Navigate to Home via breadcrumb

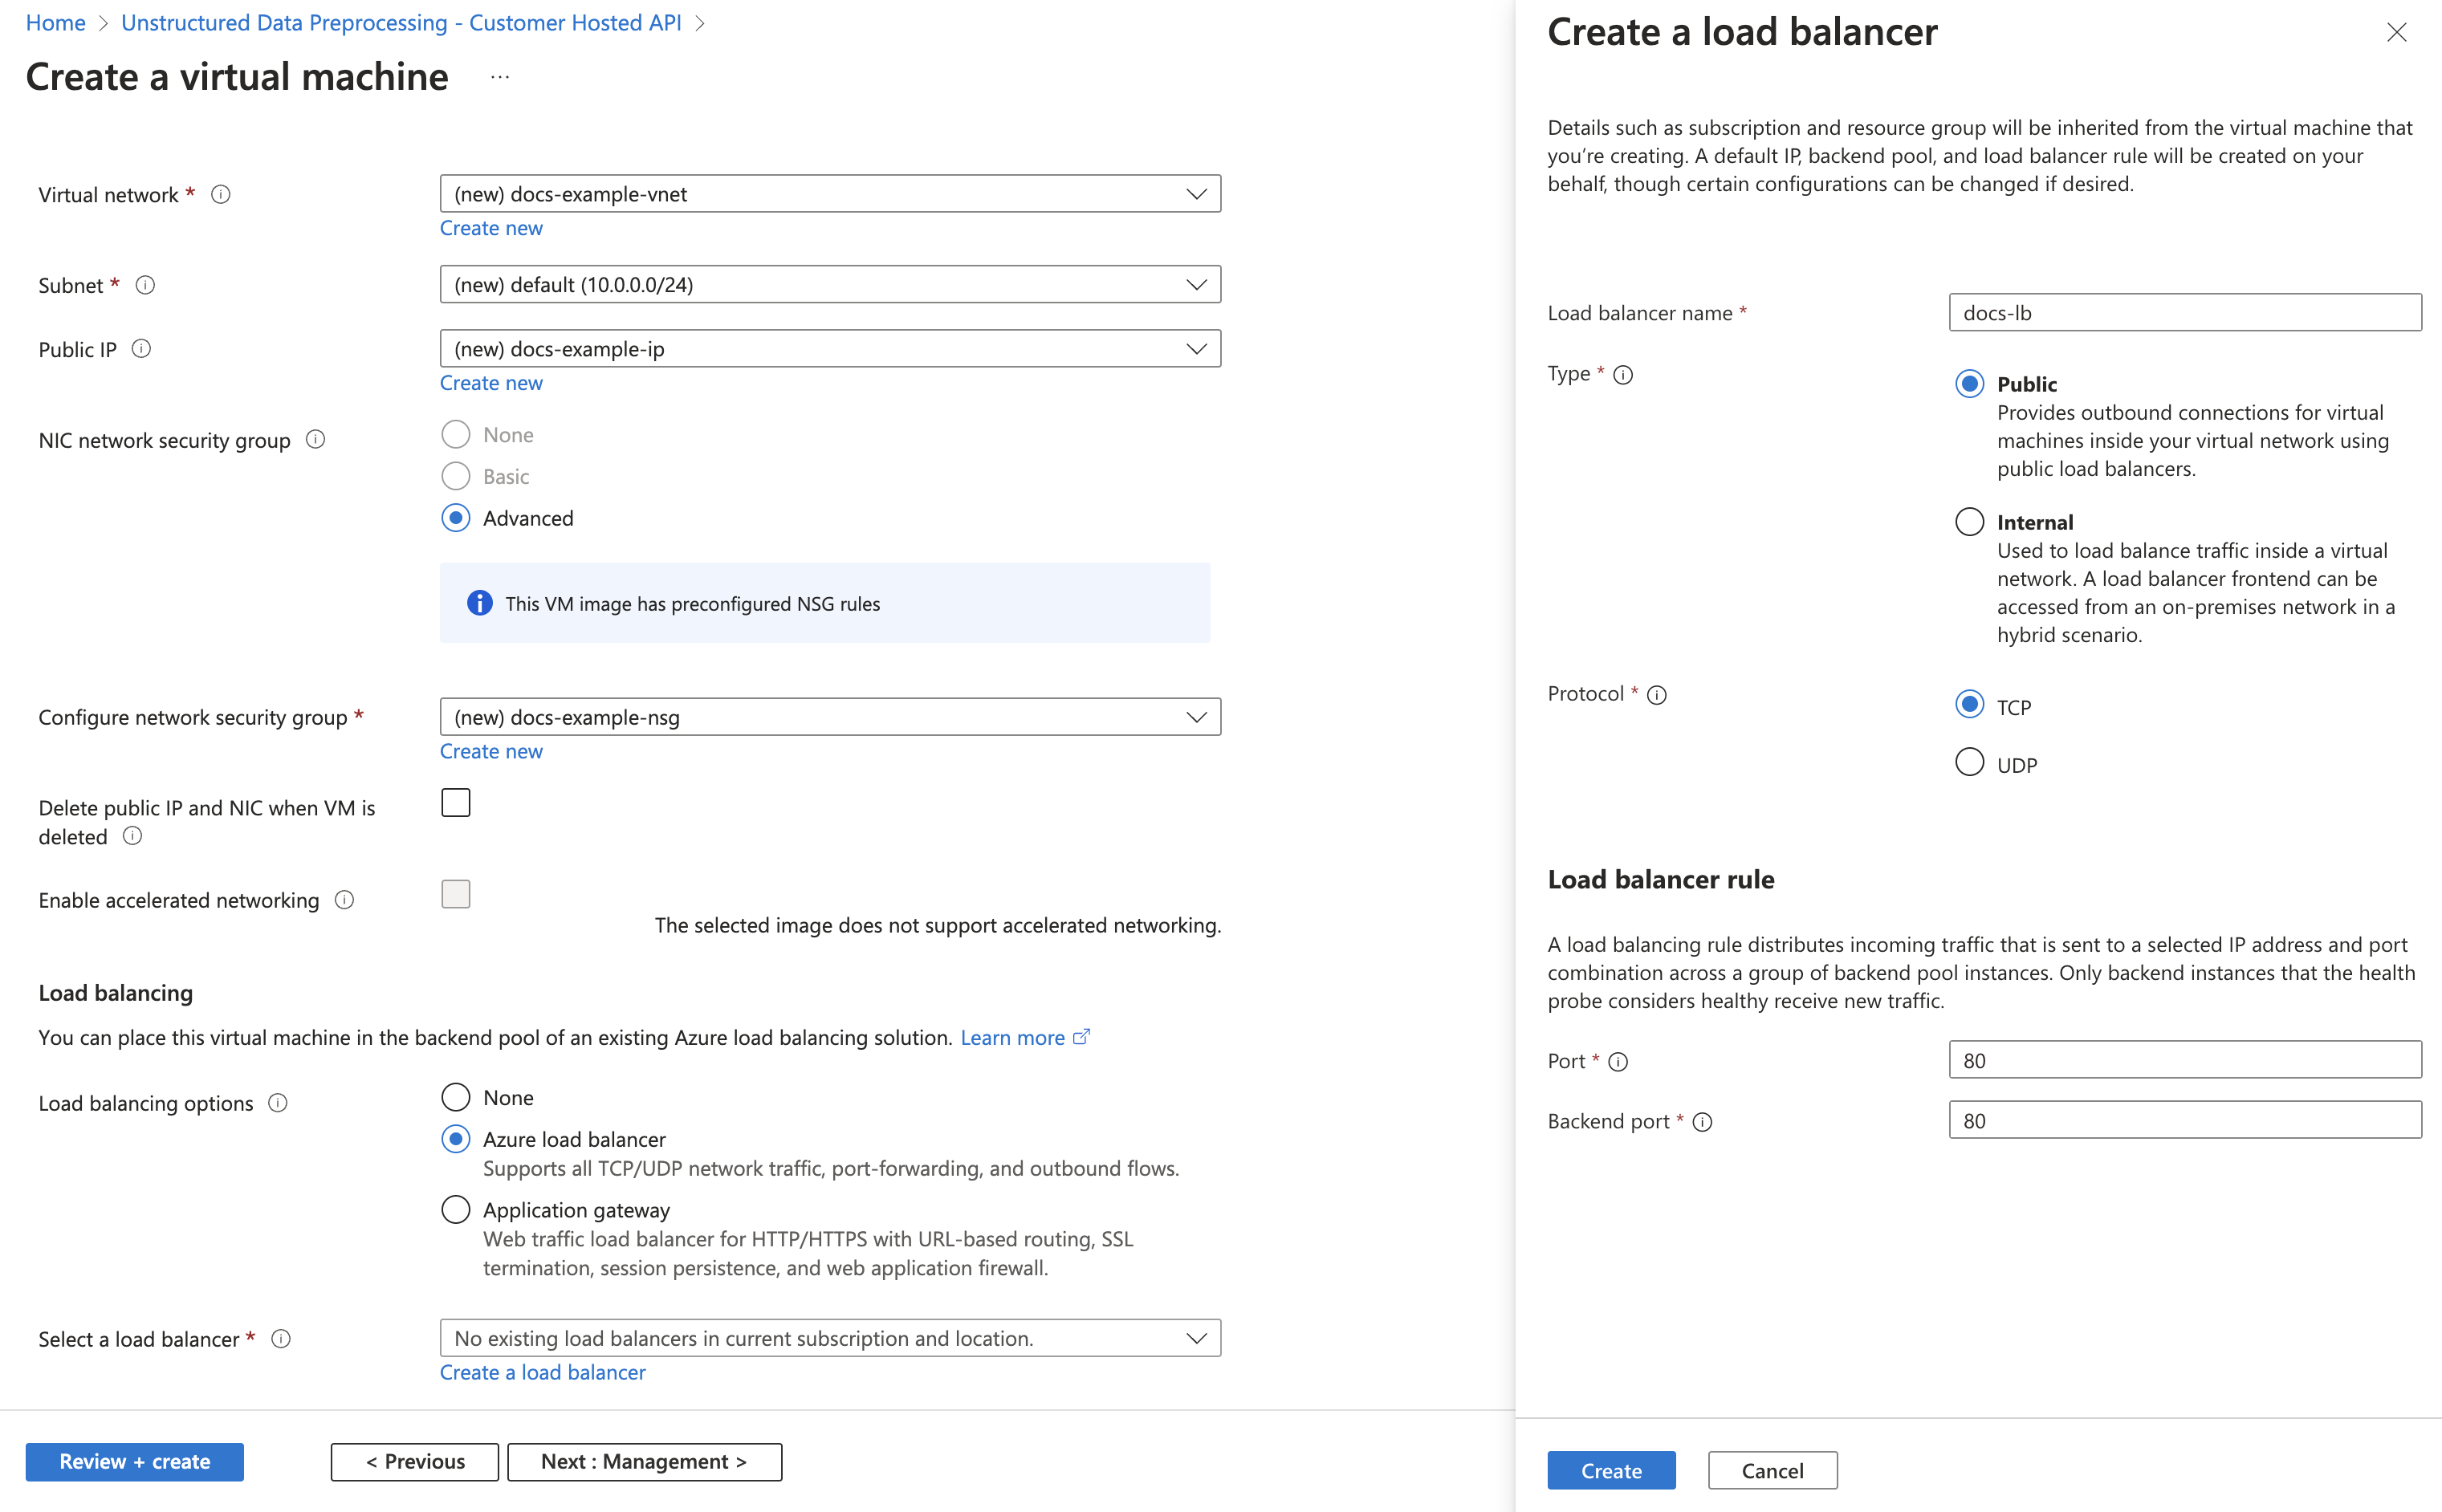tap(55, 22)
